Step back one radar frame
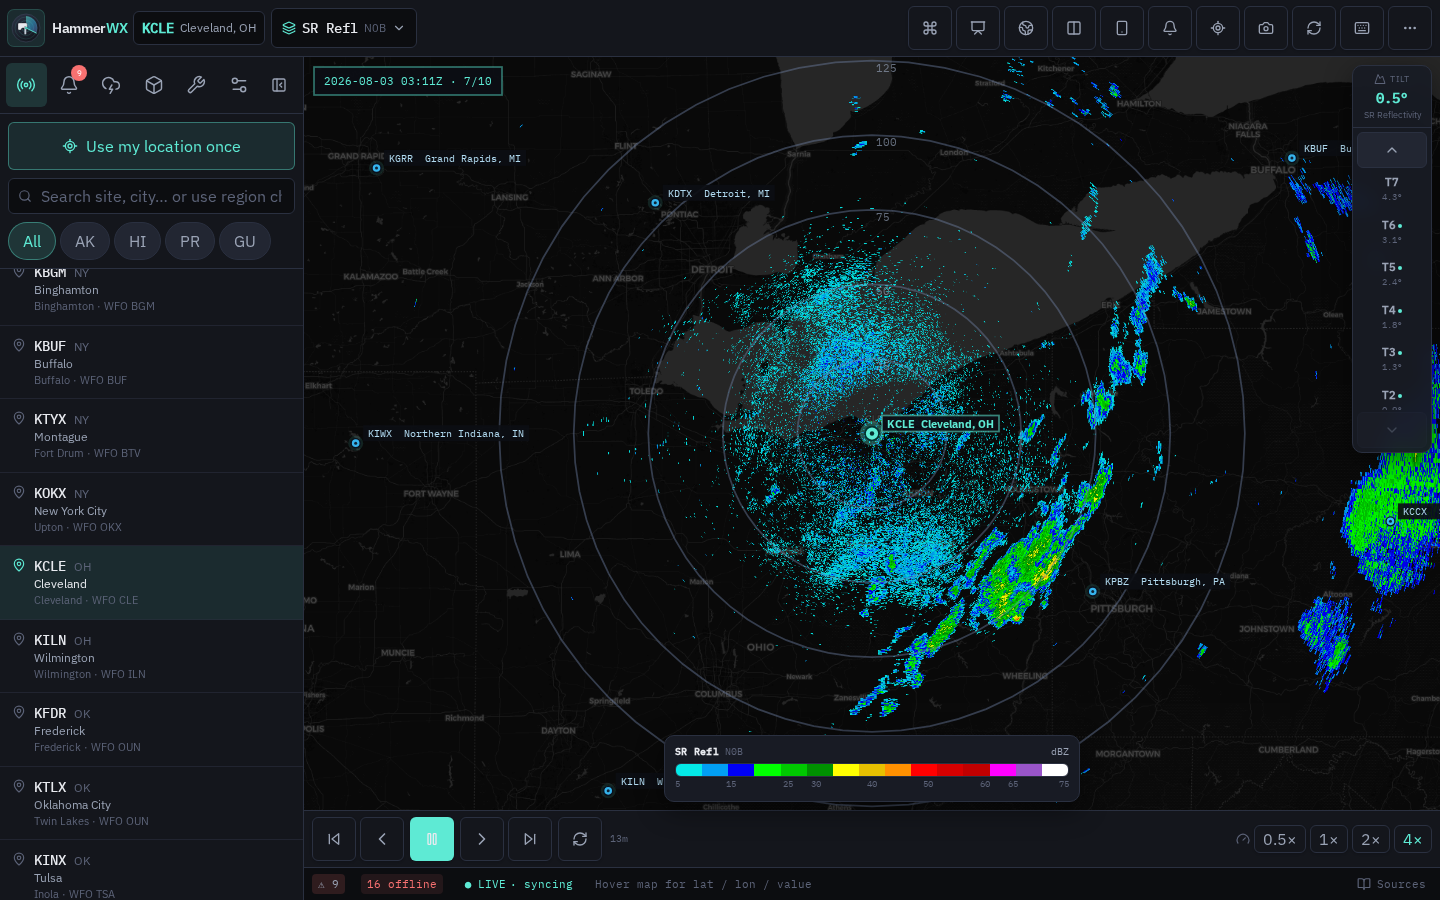This screenshot has width=1440, height=900. point(382,839)
